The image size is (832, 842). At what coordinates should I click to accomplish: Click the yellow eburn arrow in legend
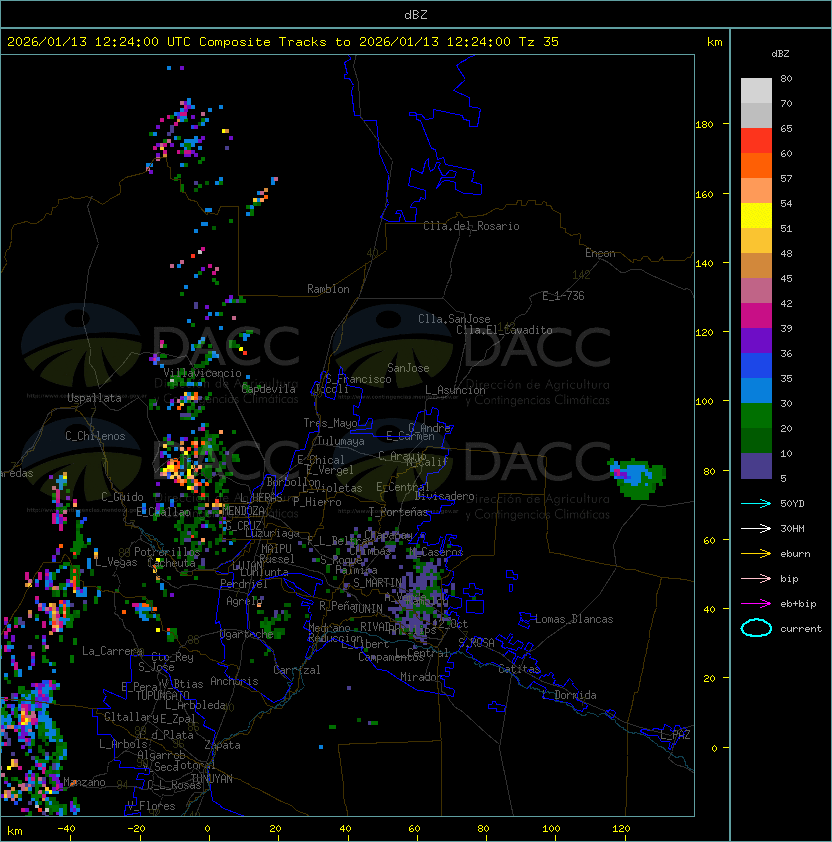point(756,554)
